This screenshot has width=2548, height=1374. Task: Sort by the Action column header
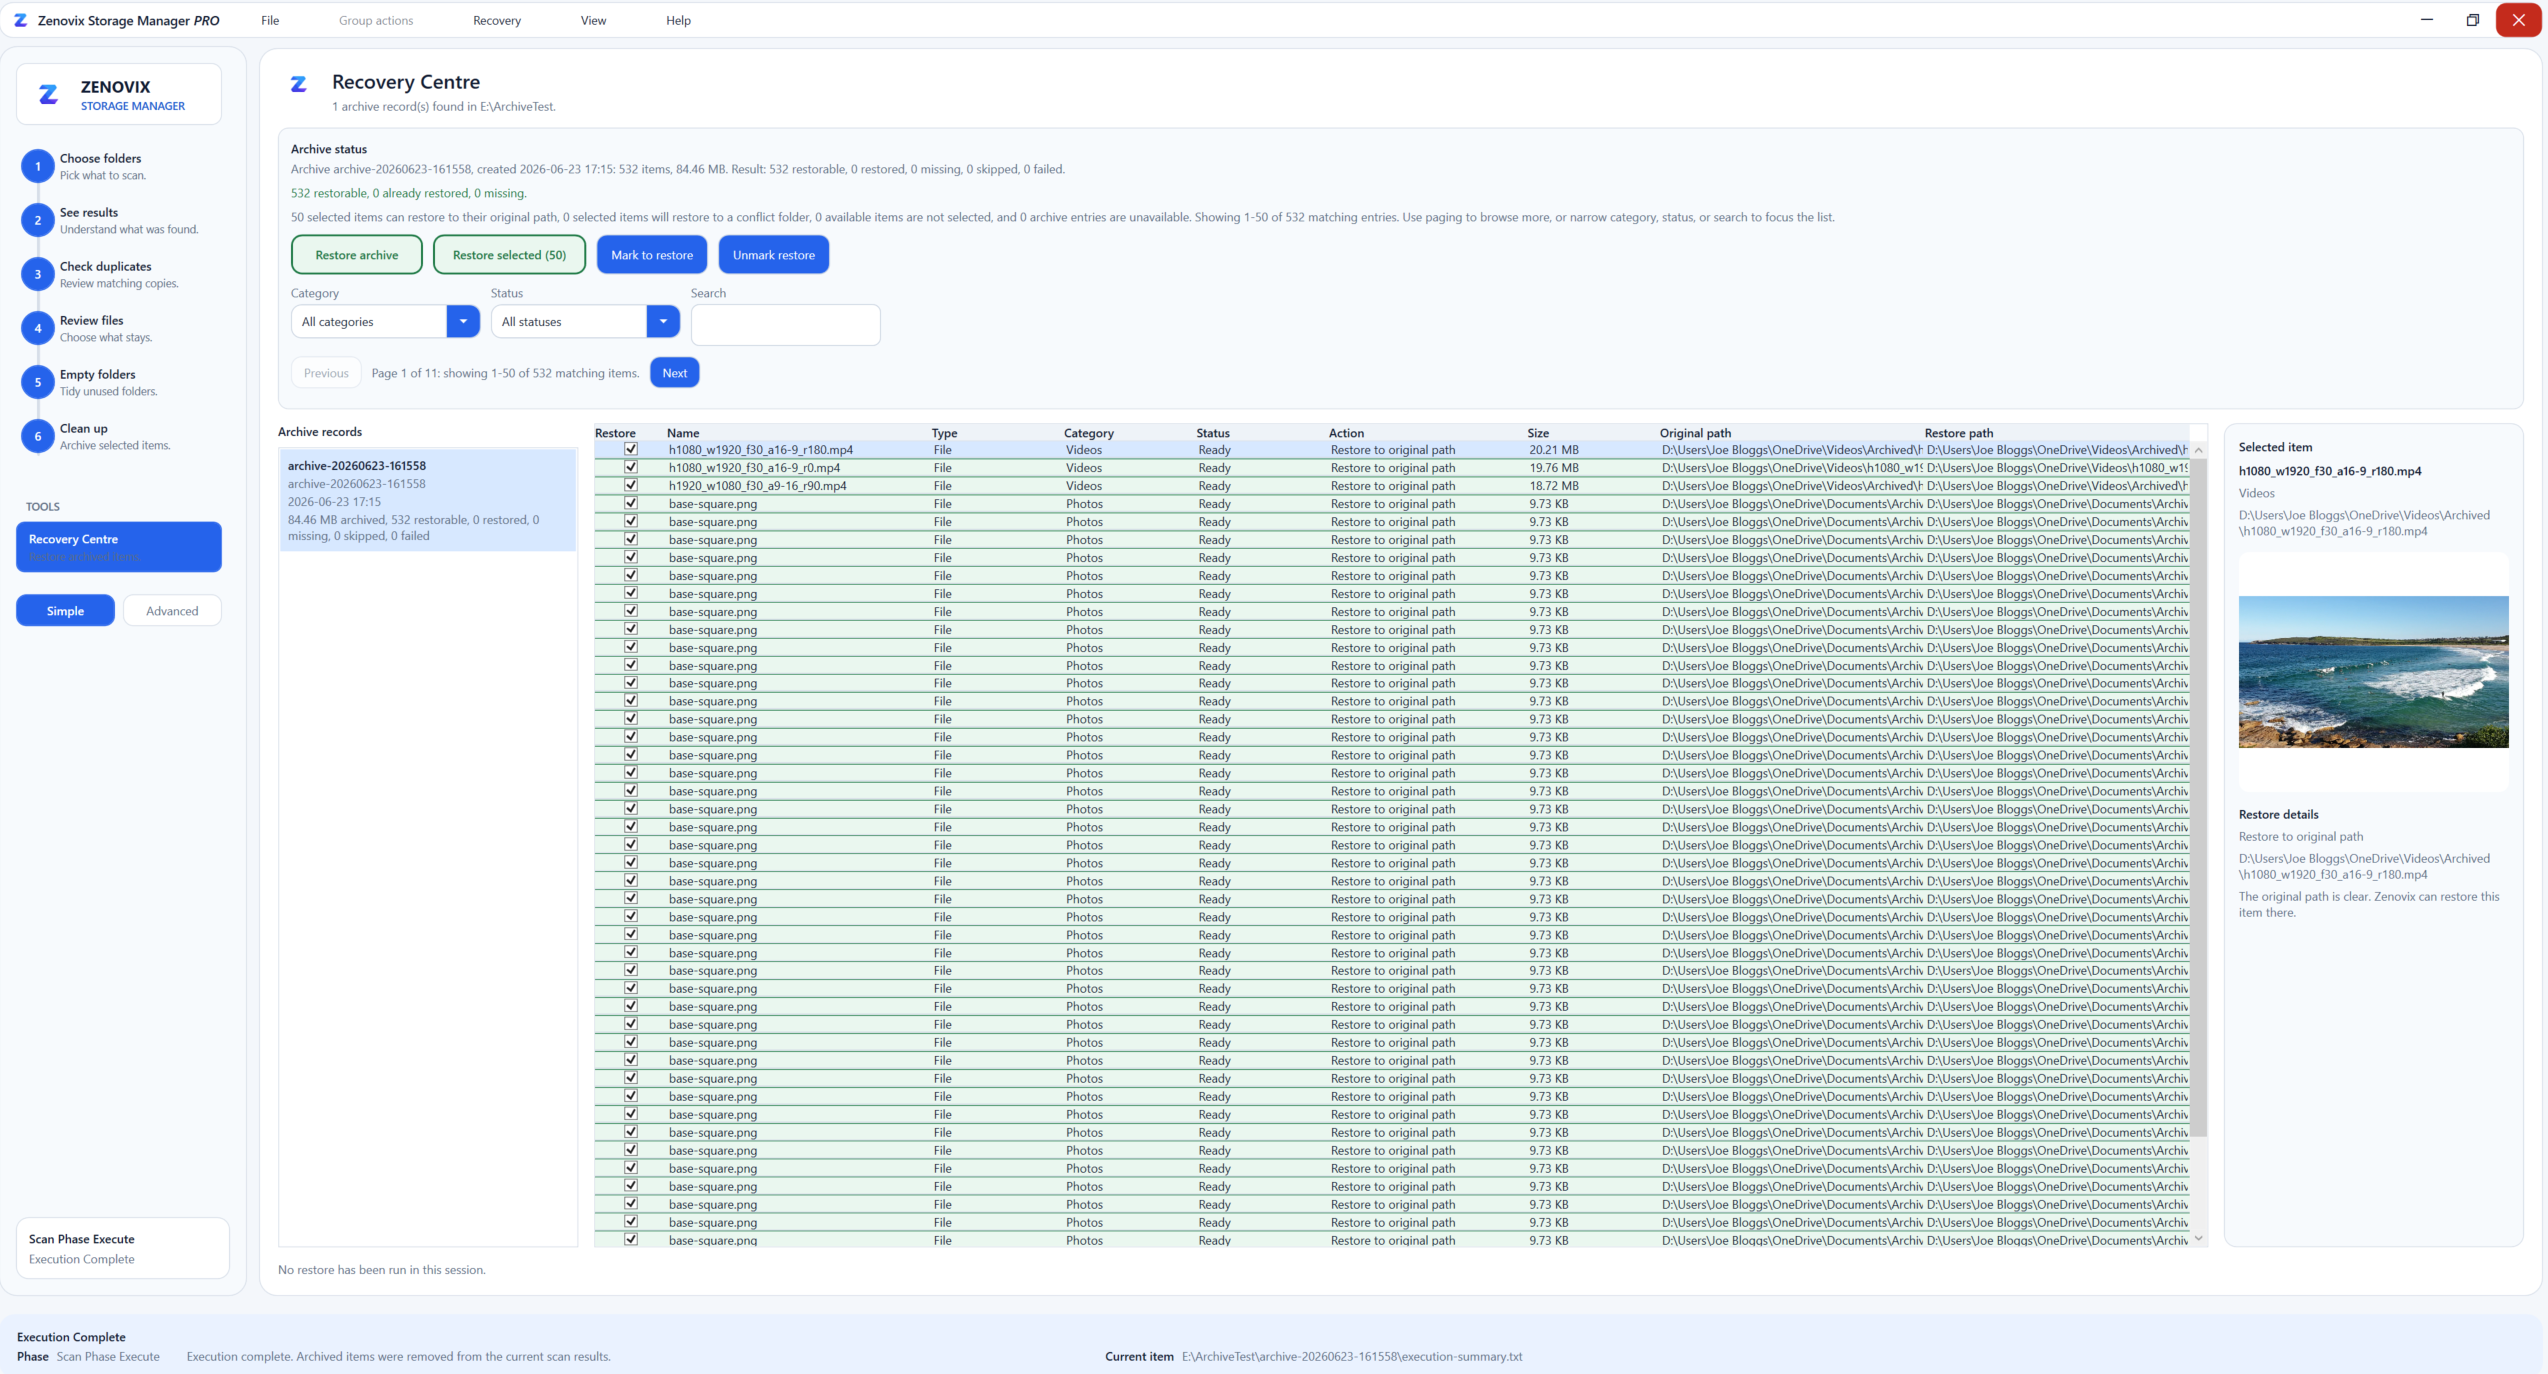pyautogui.click(x=1346, y=432)
